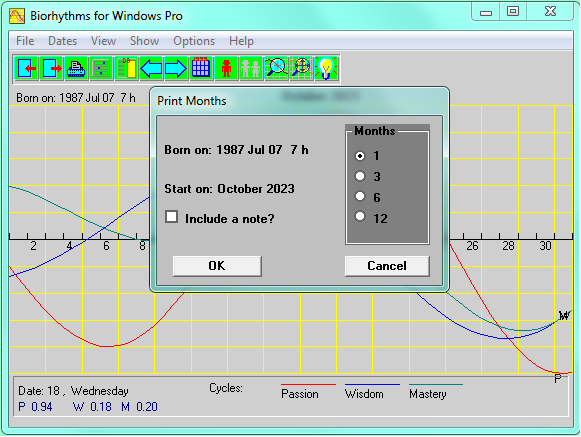
Task: Click the 'Wisdom' legend label
Action: coord(364,394)
